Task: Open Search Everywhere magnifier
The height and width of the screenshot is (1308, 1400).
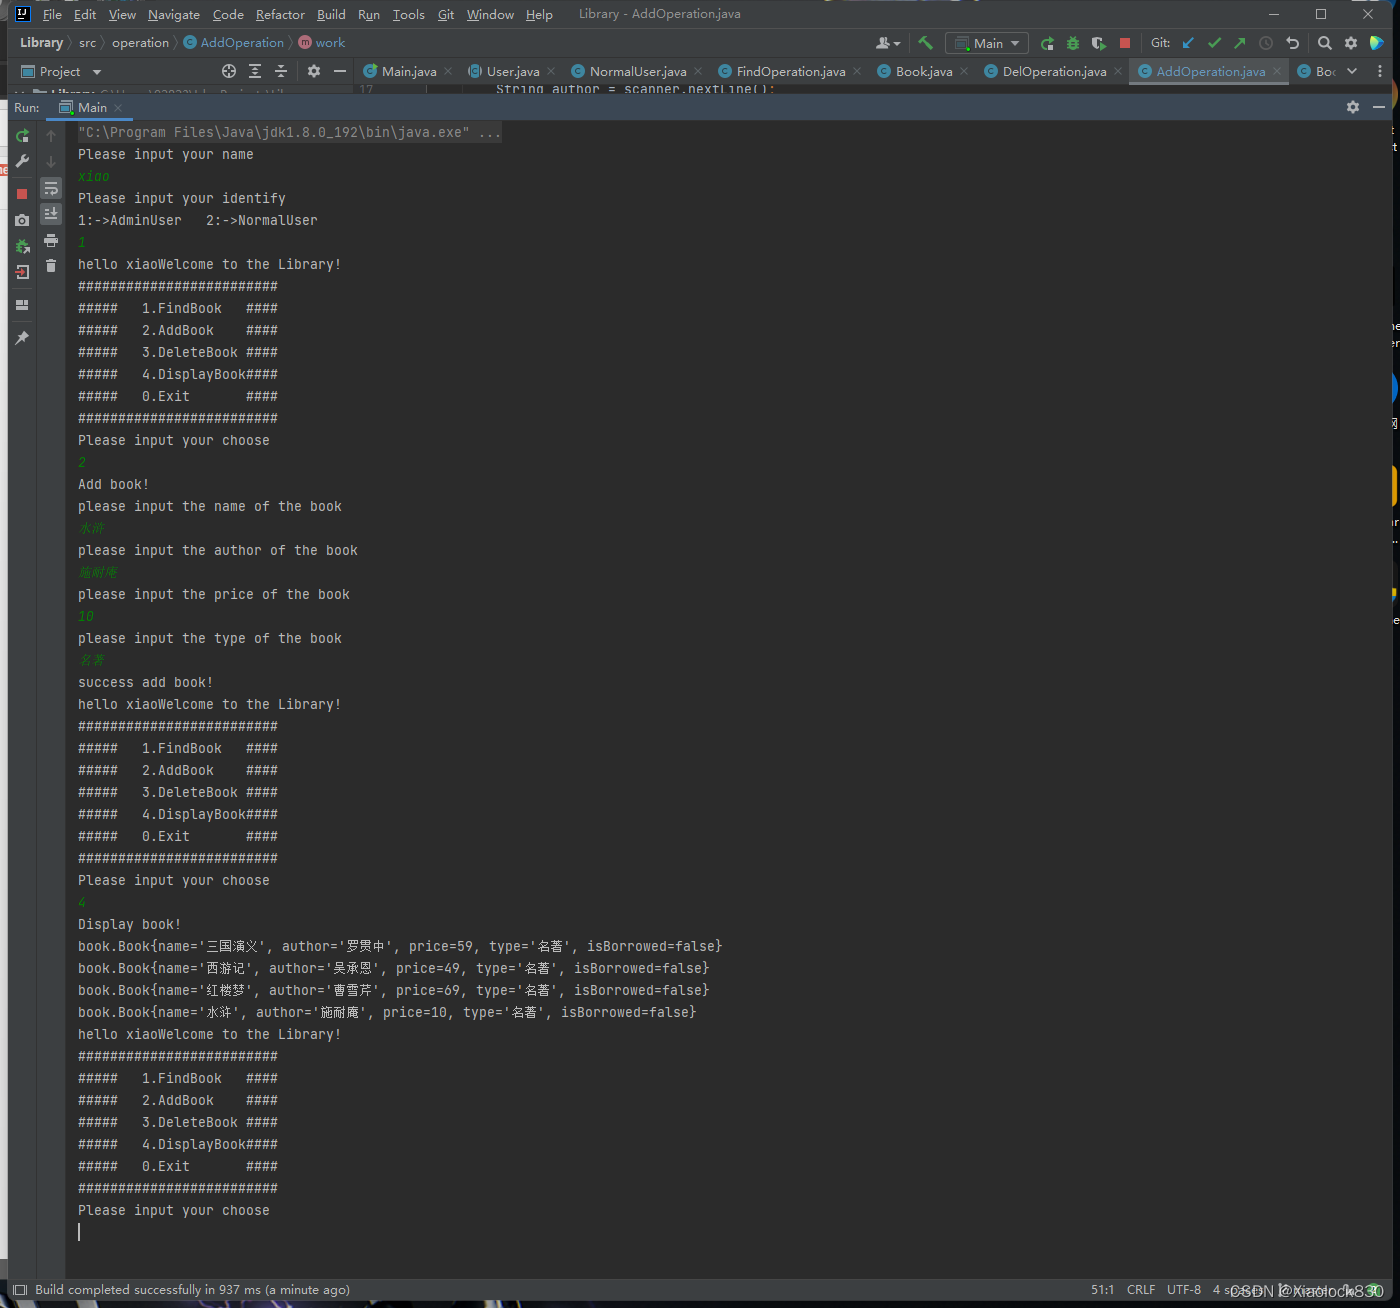Action: pos(1325,43)
